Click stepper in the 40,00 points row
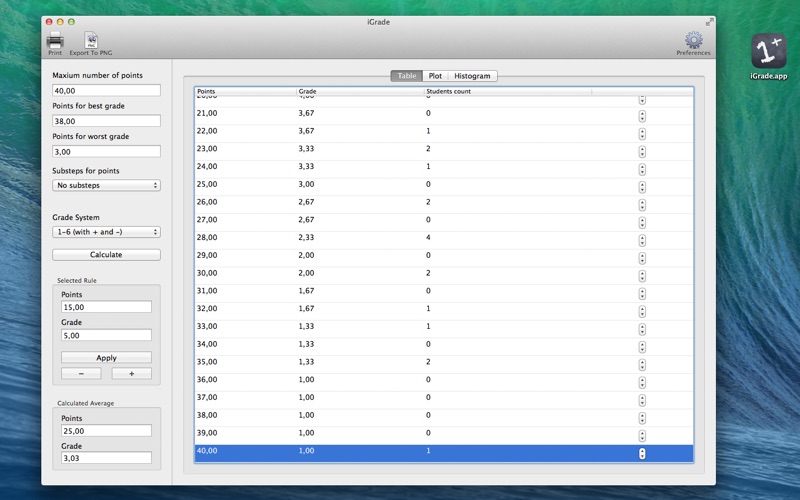 [642, 453]
